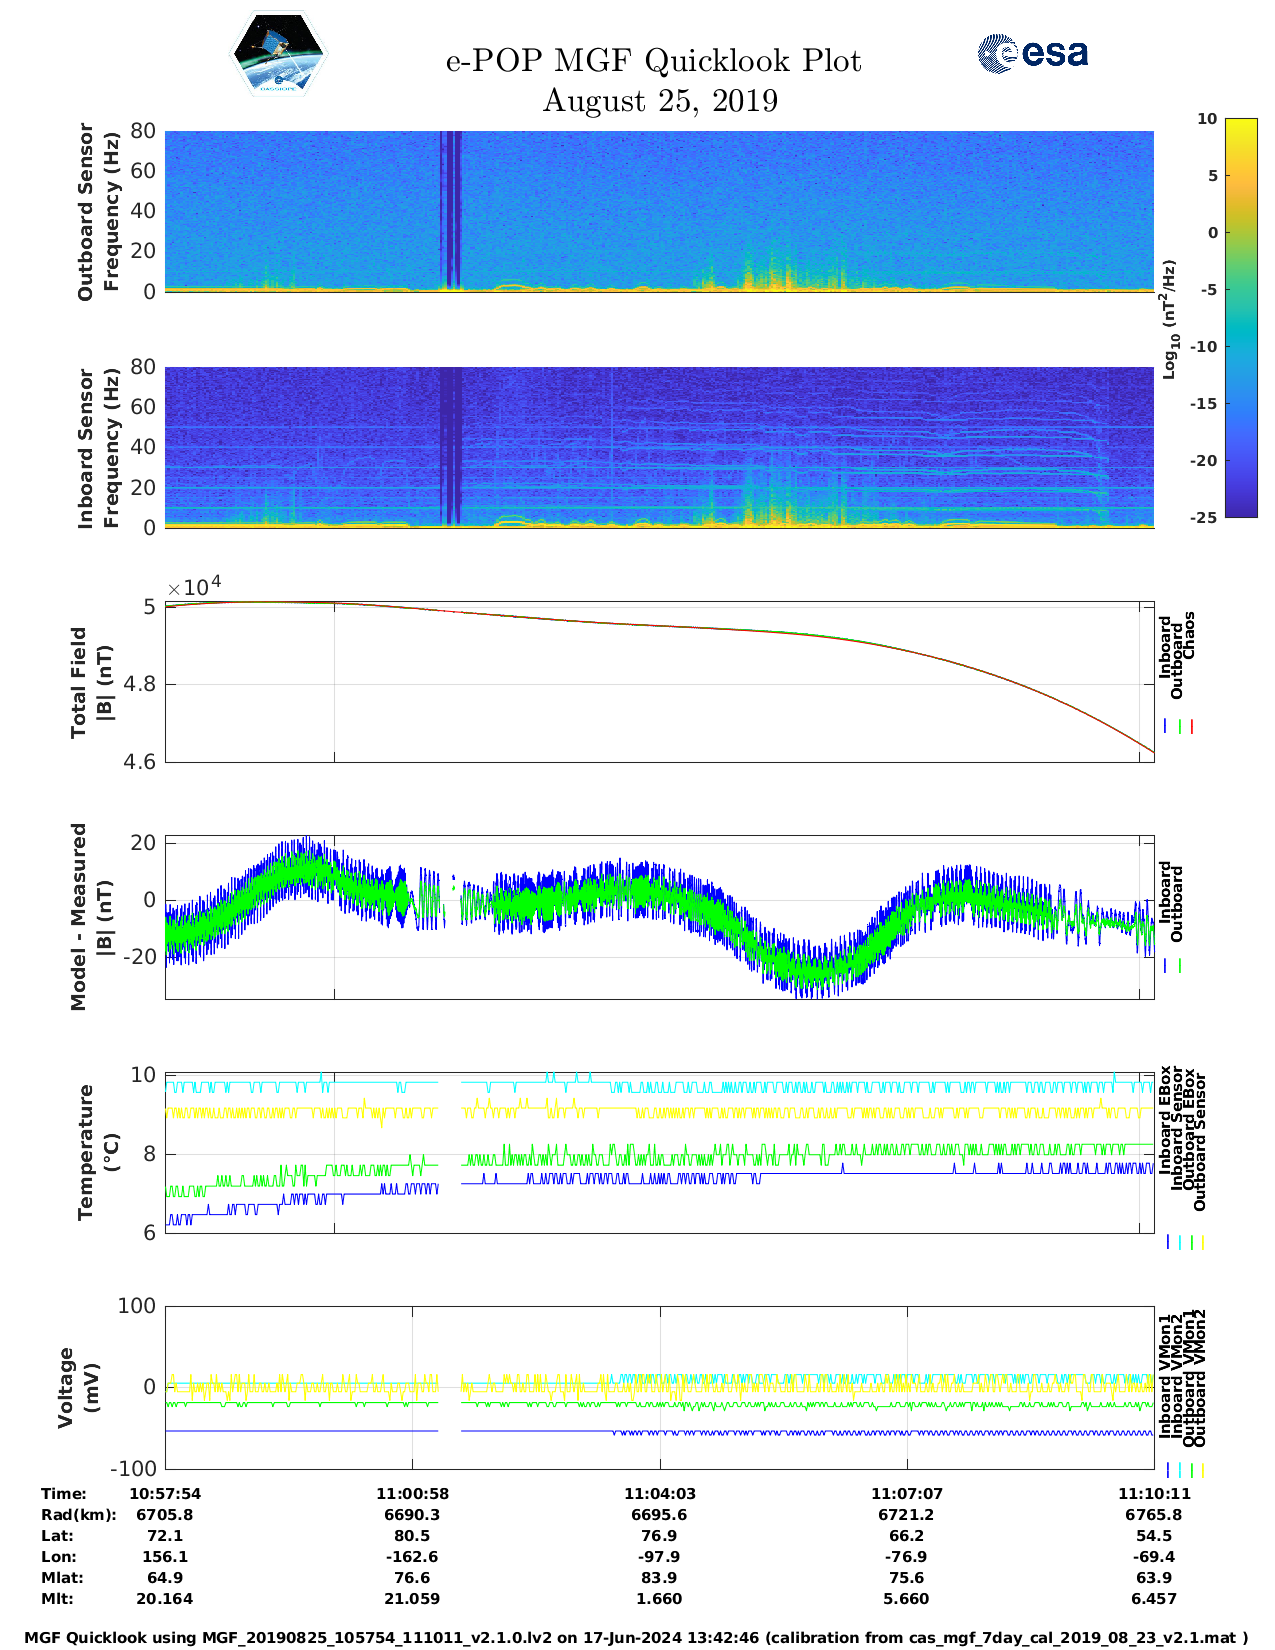Viewport: 1275px width, 1650px height.
Task: Click the ESA logo
Action: pyautogui.click(x=1033, y=53)
